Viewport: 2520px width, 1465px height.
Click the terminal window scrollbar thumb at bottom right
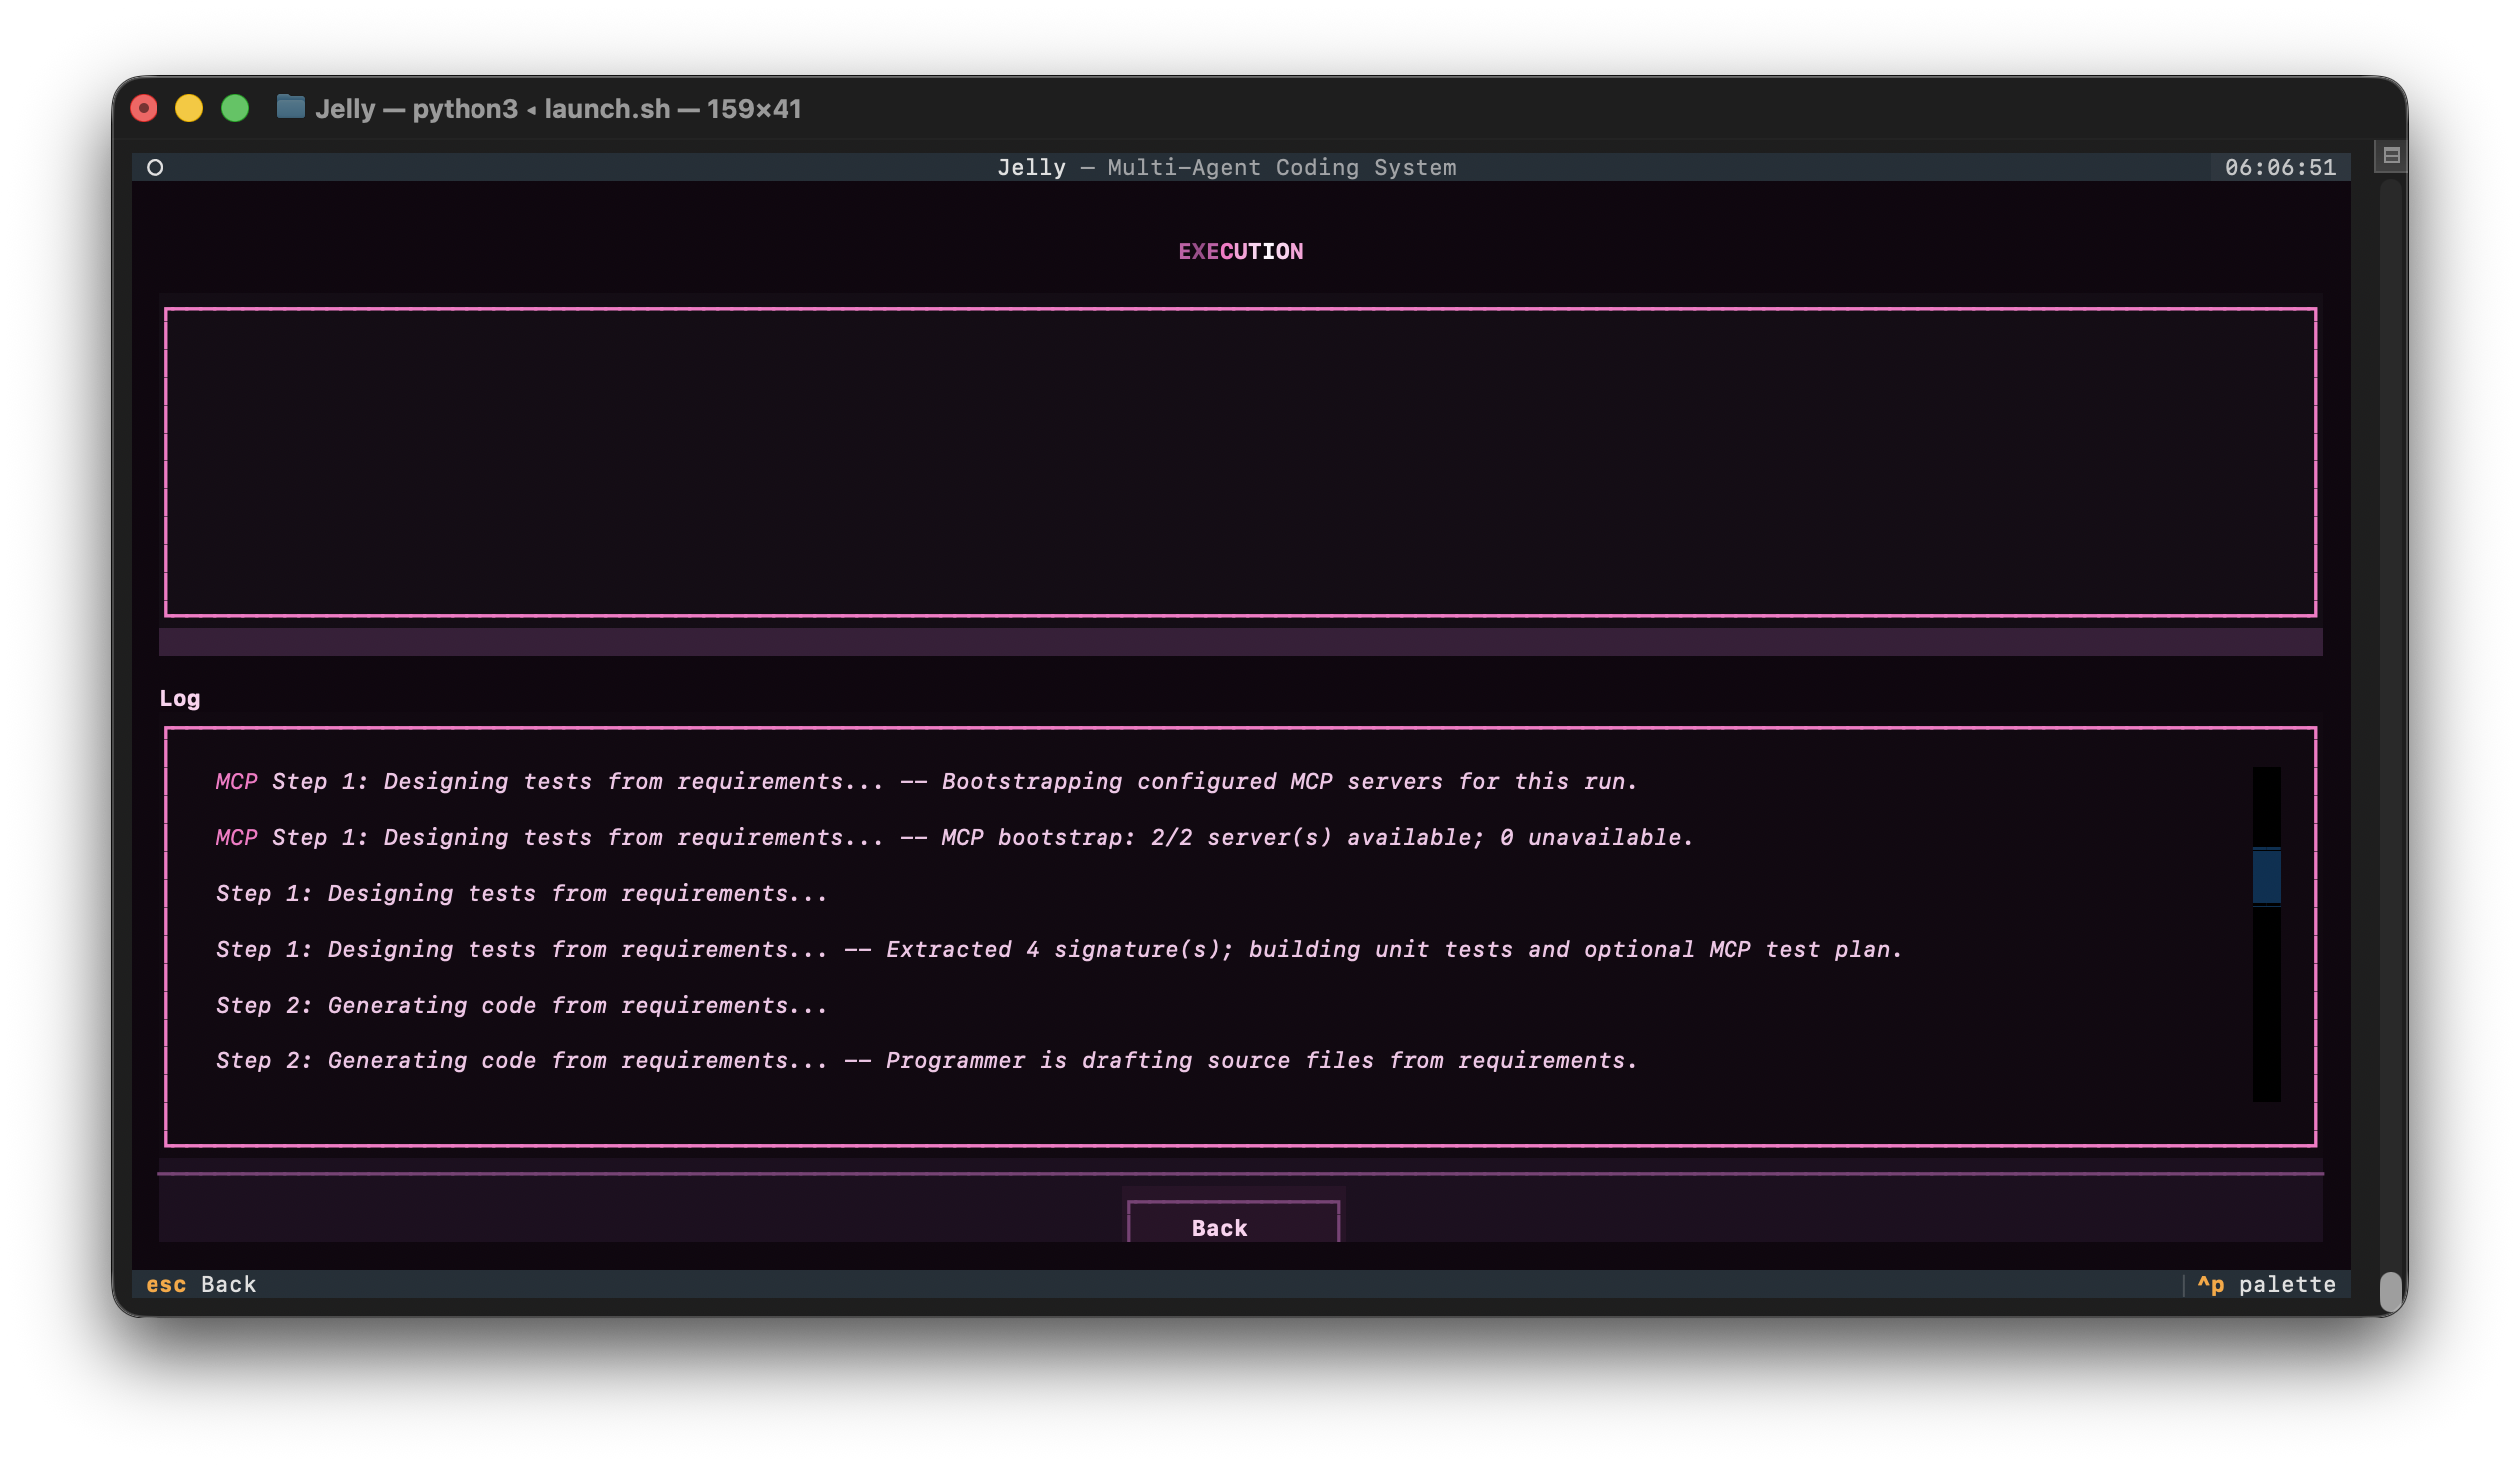pos(2390,1290)
